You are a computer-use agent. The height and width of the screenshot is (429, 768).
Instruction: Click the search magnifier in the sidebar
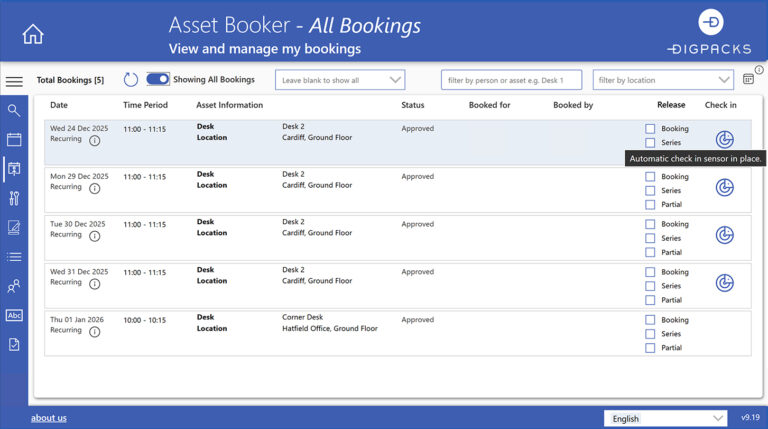pyautogui.click(x=14, y=111)
